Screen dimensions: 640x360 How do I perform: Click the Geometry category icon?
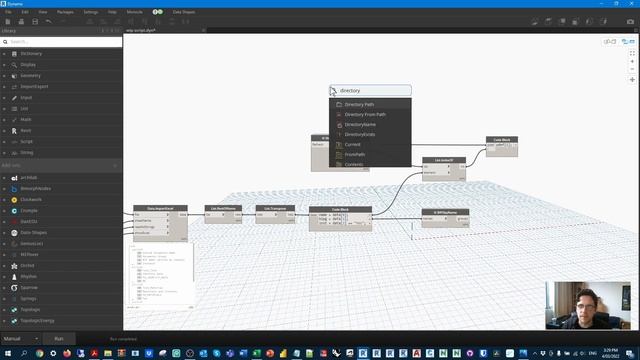pos(14,76)
